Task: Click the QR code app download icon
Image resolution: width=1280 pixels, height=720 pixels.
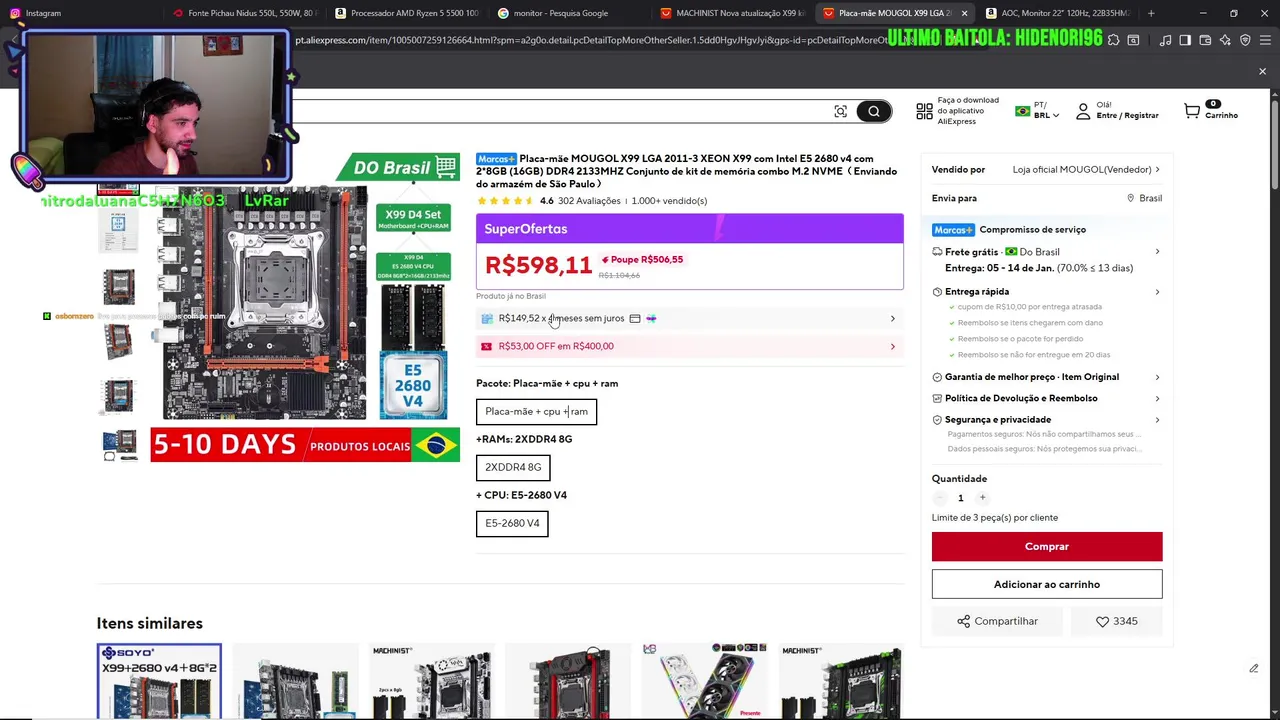Action: click(x=924, y=111)
